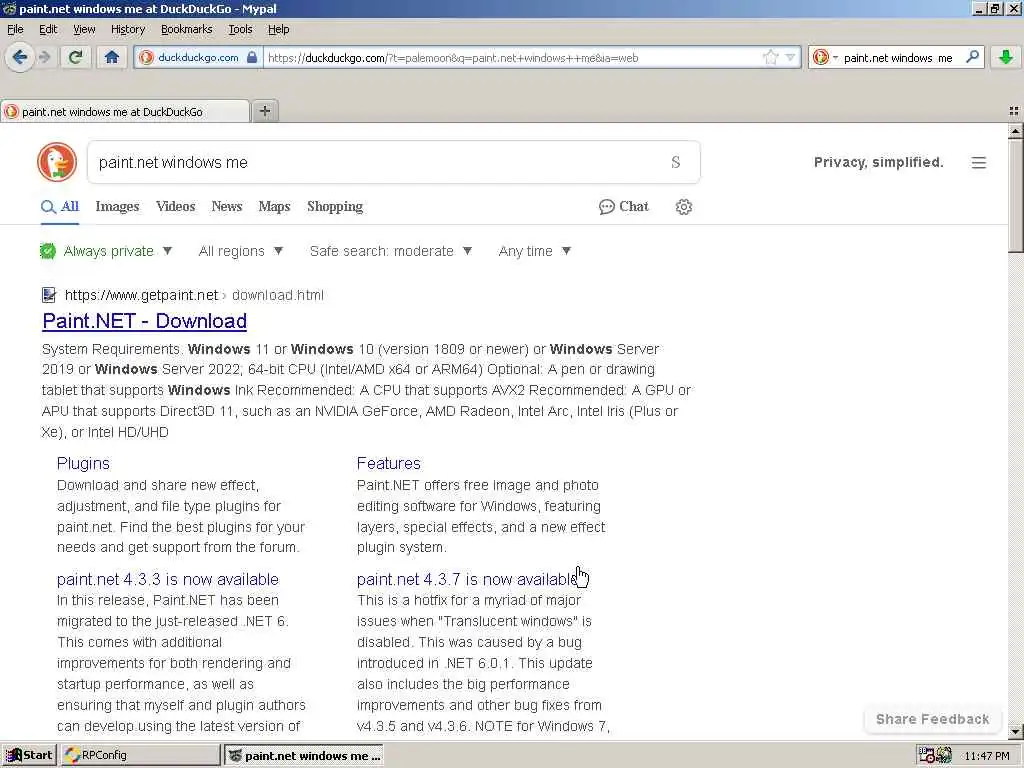Expand the All regions dropdown
Screen dimensions: 1024x768
pyautogui.click(x=240, y=251)
